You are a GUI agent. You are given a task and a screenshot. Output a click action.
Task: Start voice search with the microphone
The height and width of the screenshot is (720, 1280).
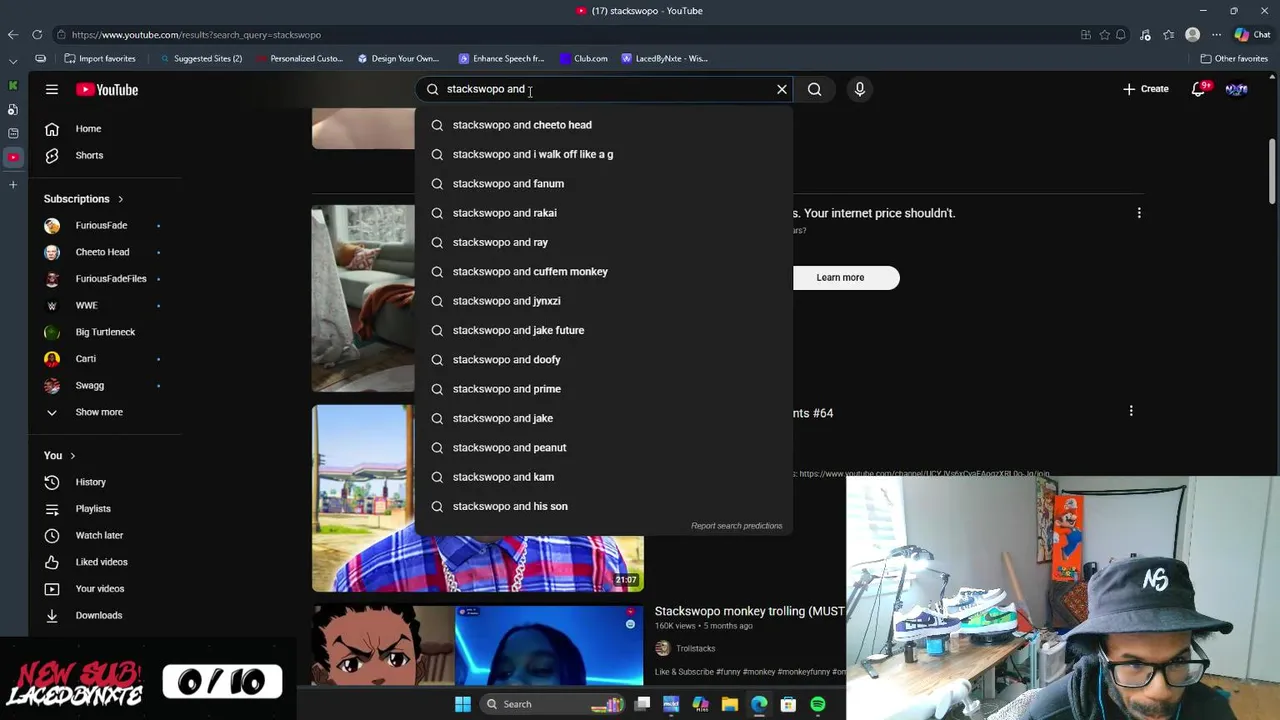(x=860, y=89)
